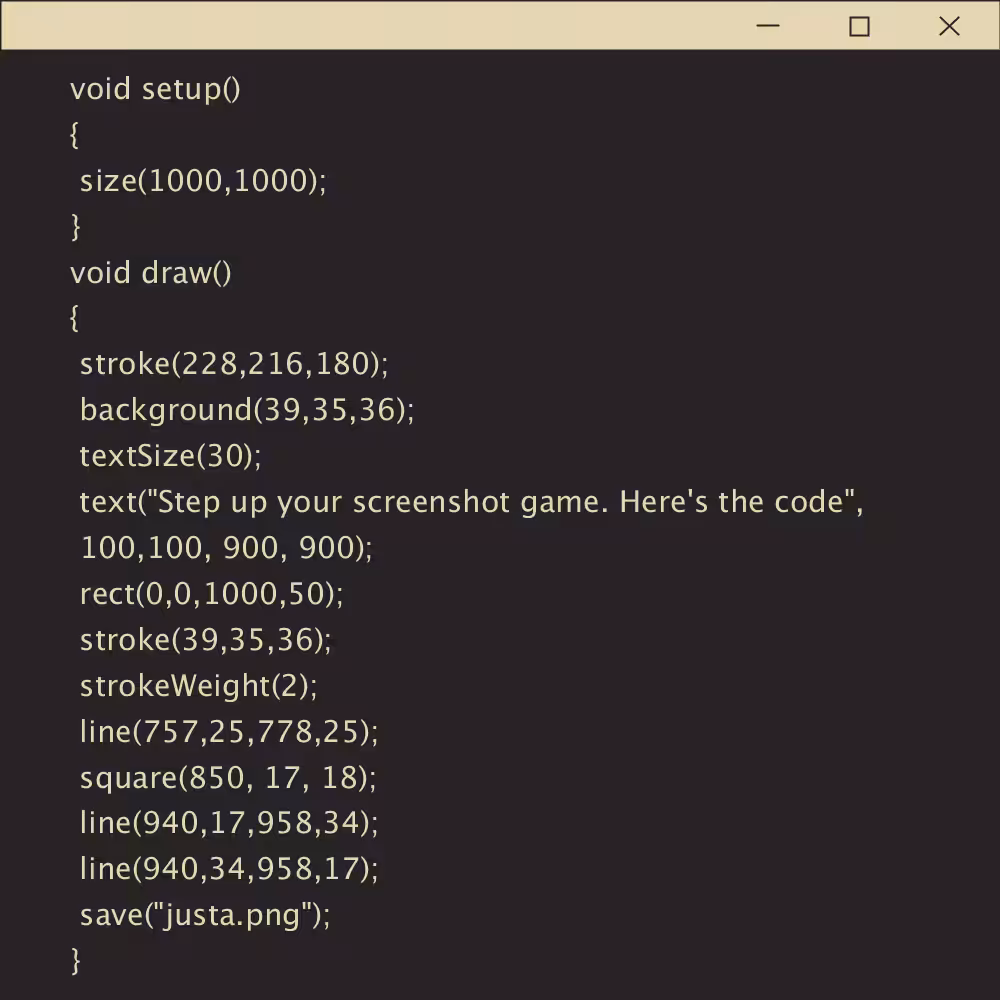
Task: Click the 'line(940,34,958,17);' line
Action: click(229, 869)
